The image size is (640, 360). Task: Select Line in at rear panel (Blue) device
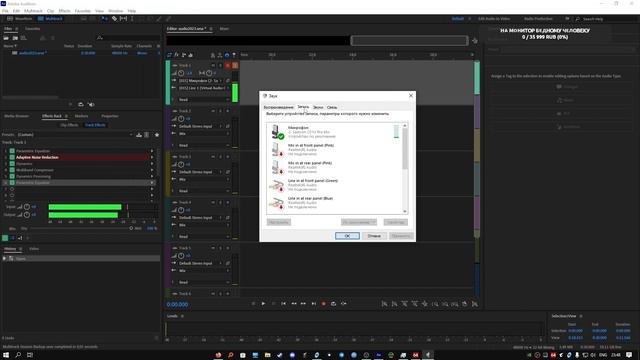click(335, 203)
